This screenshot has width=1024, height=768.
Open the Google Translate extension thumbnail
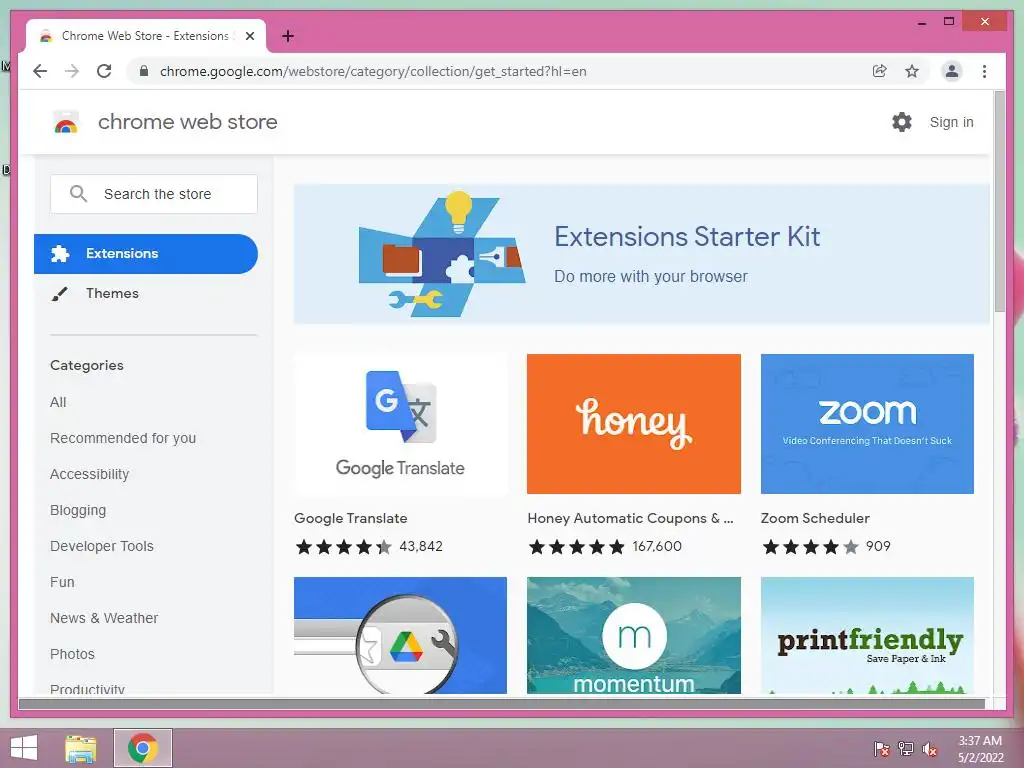click(x=400, y=424)
